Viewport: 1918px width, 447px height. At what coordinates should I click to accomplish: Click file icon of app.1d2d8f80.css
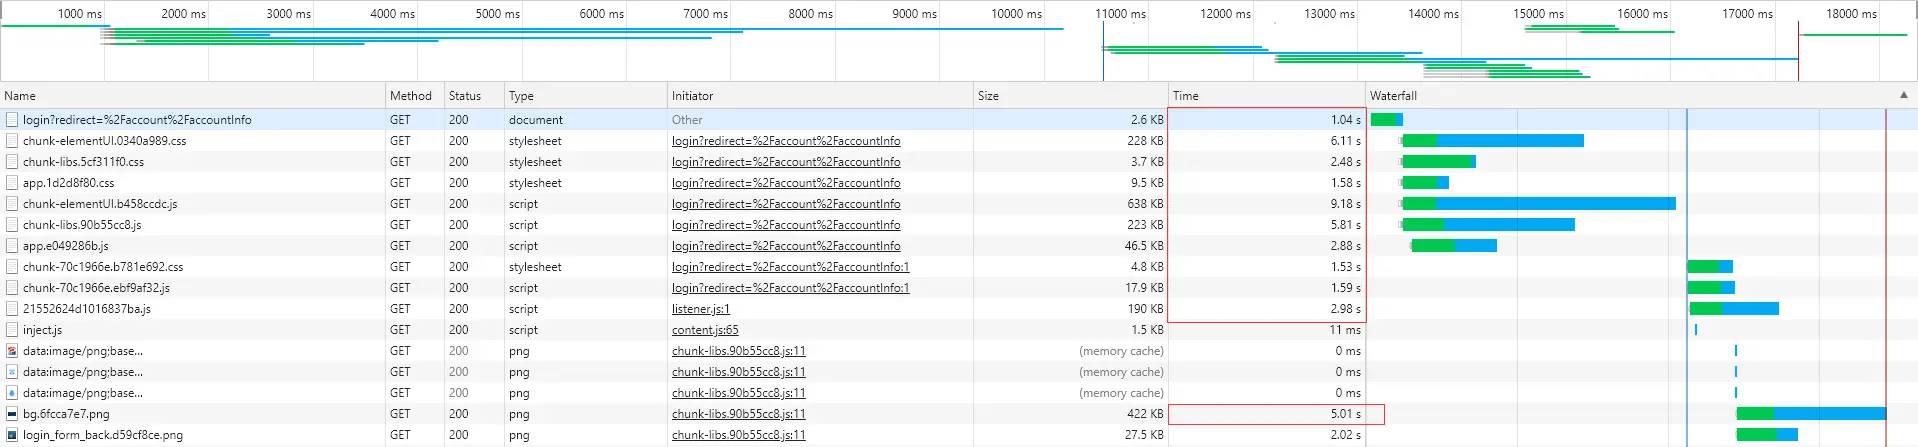(12, 183)
